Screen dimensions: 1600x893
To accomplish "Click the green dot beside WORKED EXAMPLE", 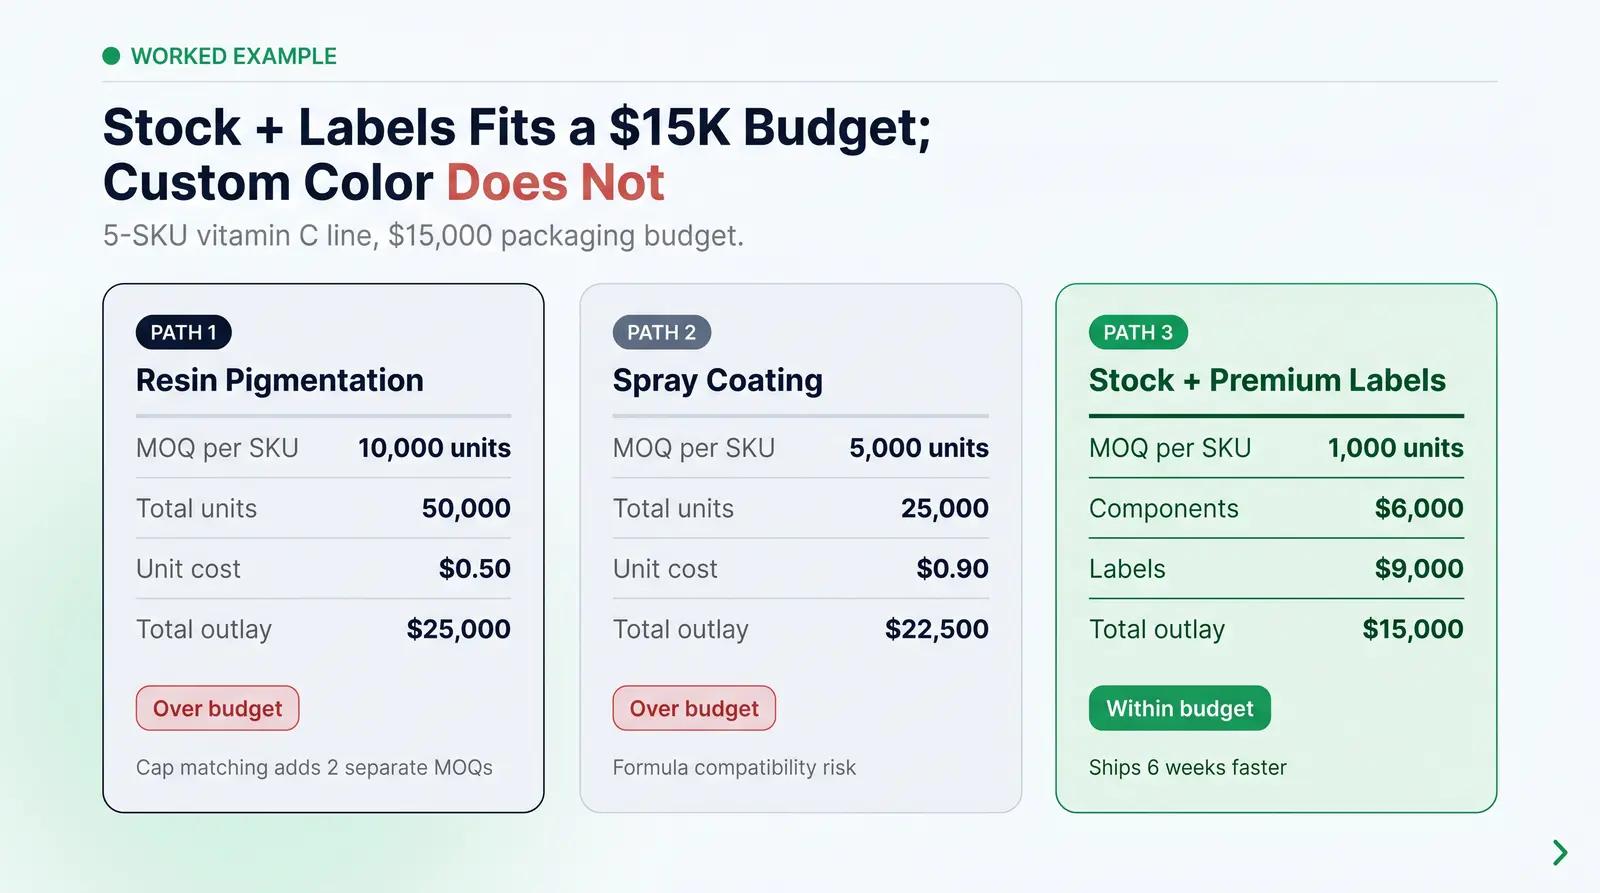I will (111, 56).
